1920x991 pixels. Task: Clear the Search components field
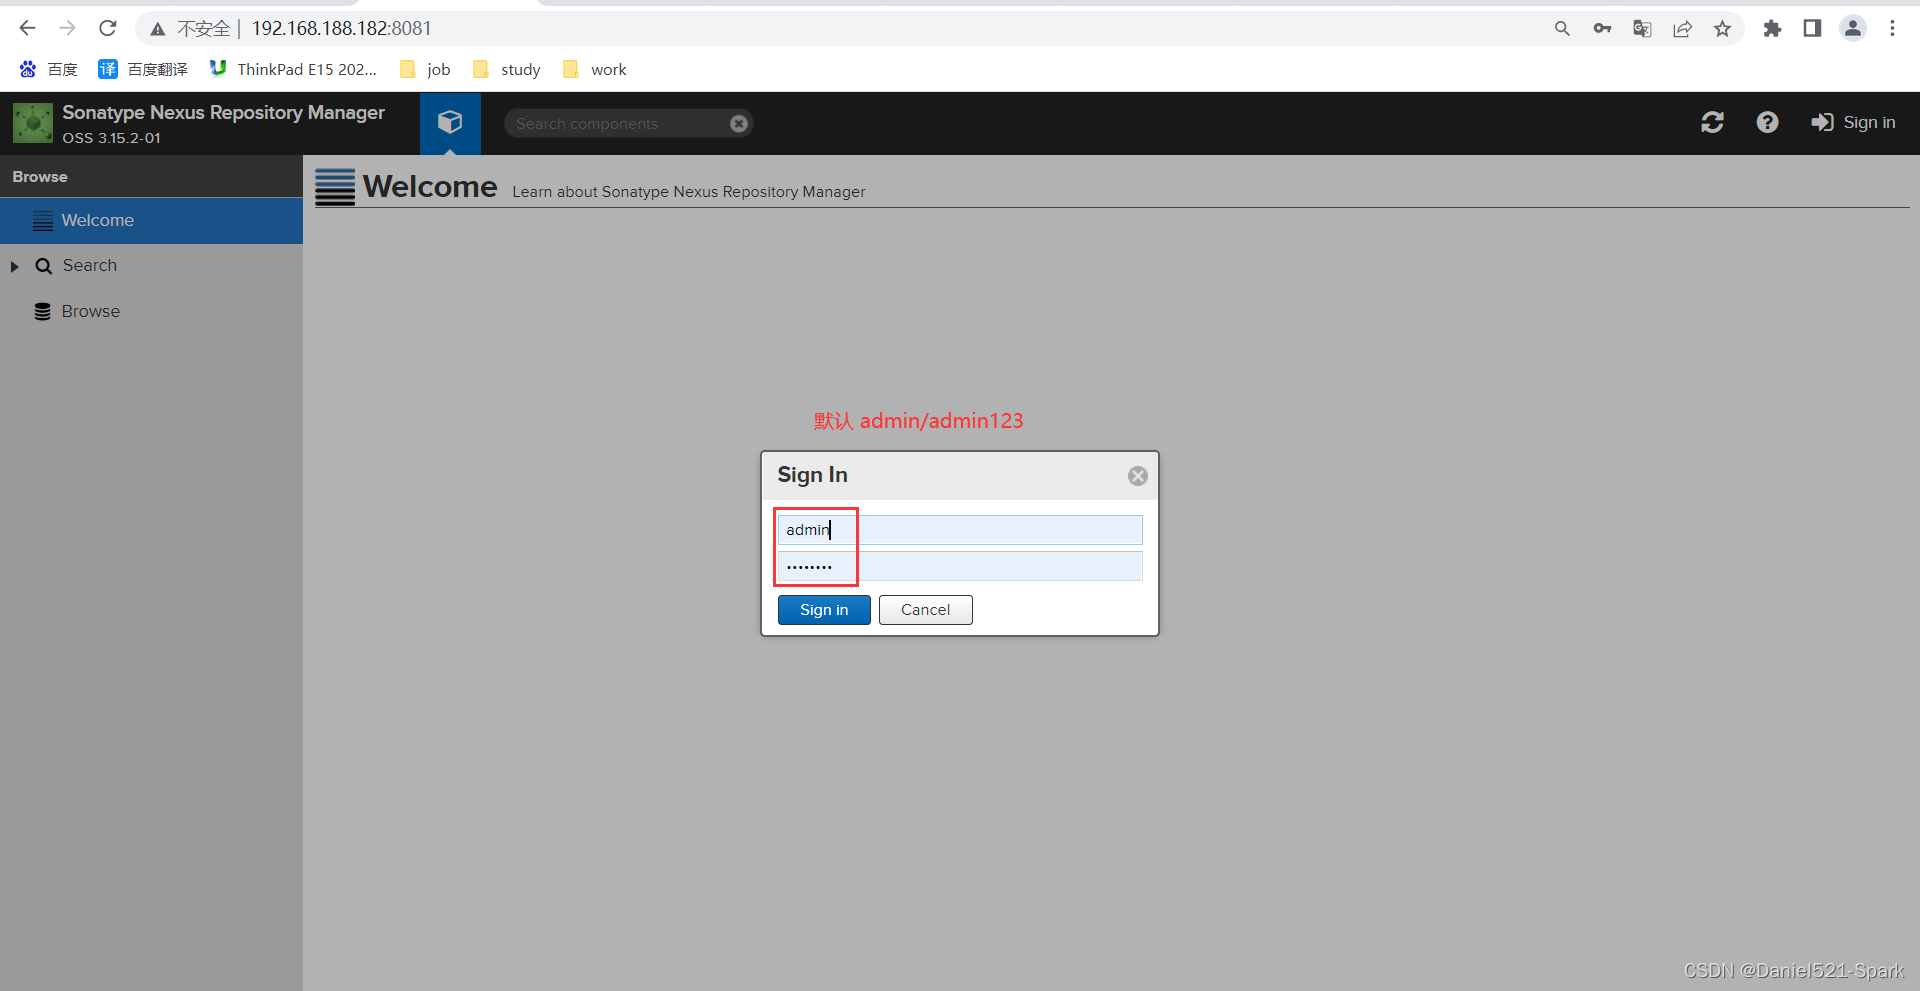(738, 124)
